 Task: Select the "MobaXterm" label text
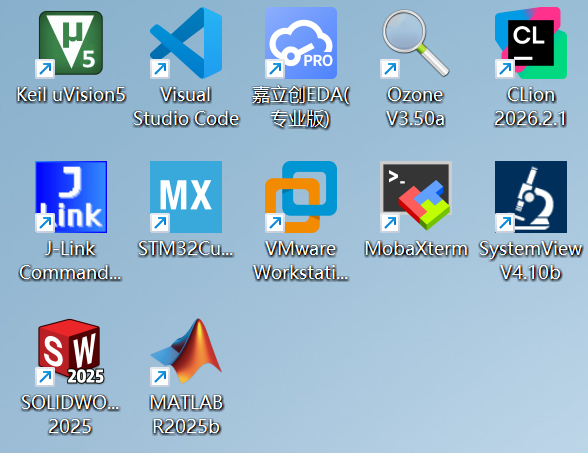[x=416, y=249]
